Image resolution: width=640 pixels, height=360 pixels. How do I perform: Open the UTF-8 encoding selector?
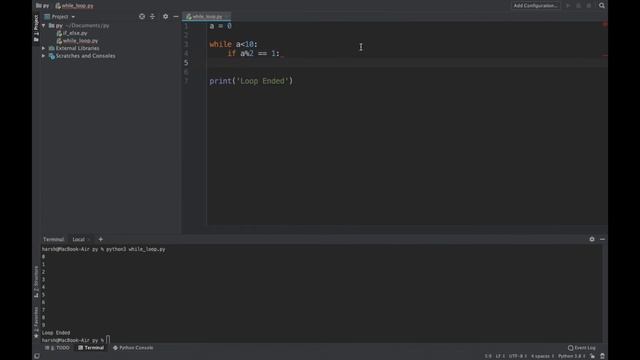point(518,356)
